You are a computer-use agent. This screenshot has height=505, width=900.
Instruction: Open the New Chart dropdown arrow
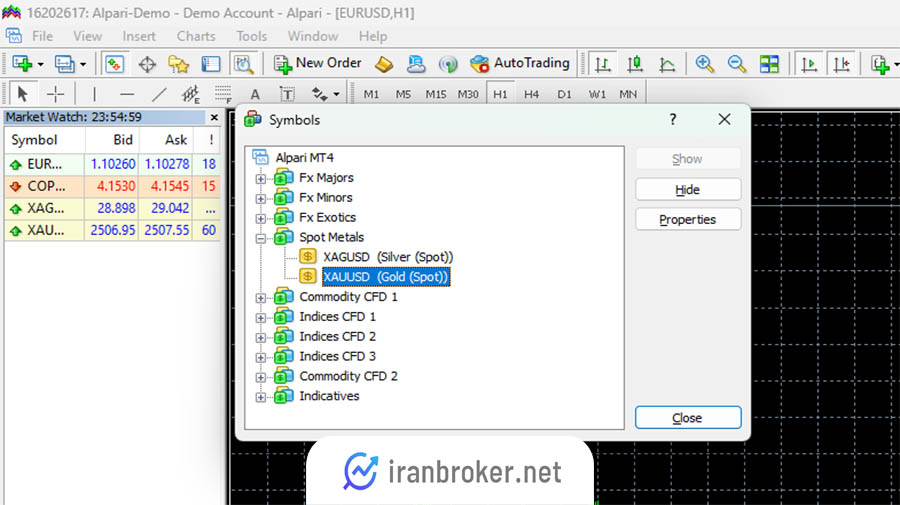click(40, 64)
